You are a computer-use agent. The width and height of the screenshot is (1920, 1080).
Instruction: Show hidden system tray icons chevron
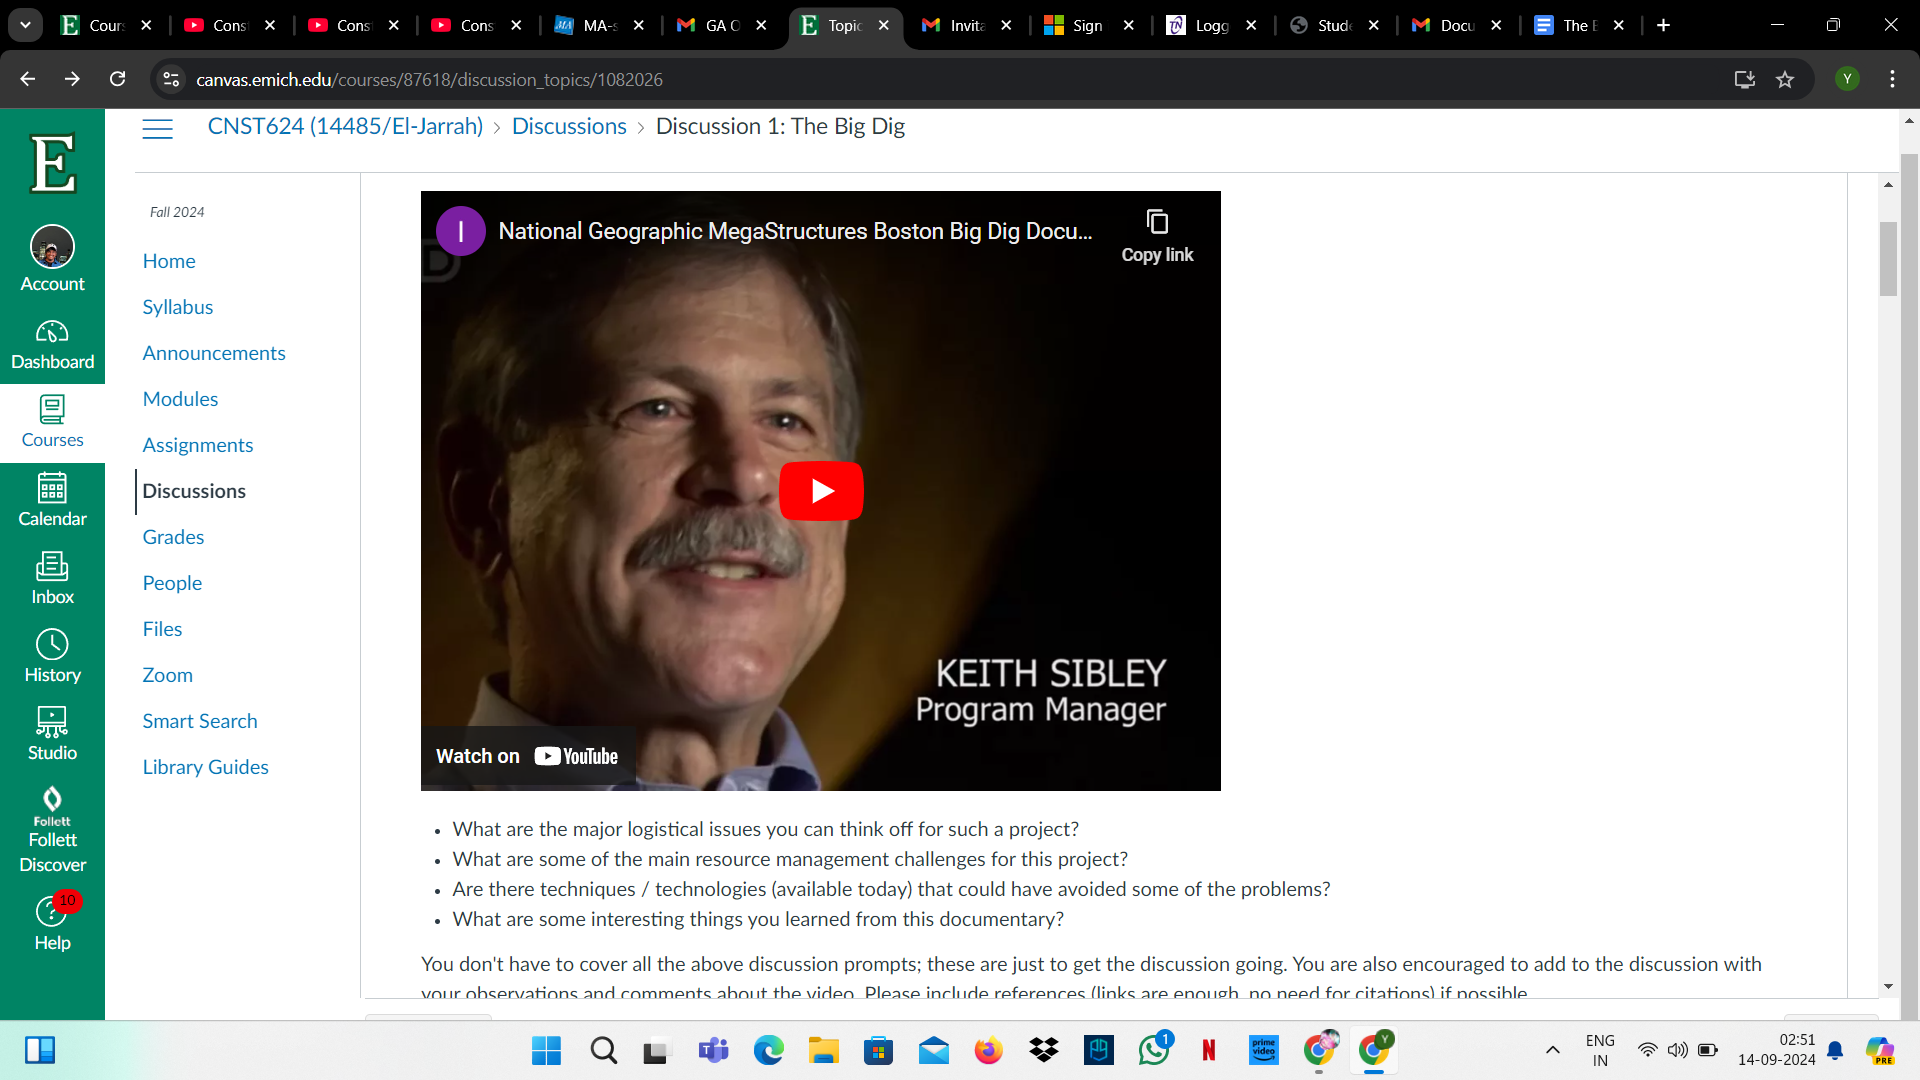click(1552, 1050)
